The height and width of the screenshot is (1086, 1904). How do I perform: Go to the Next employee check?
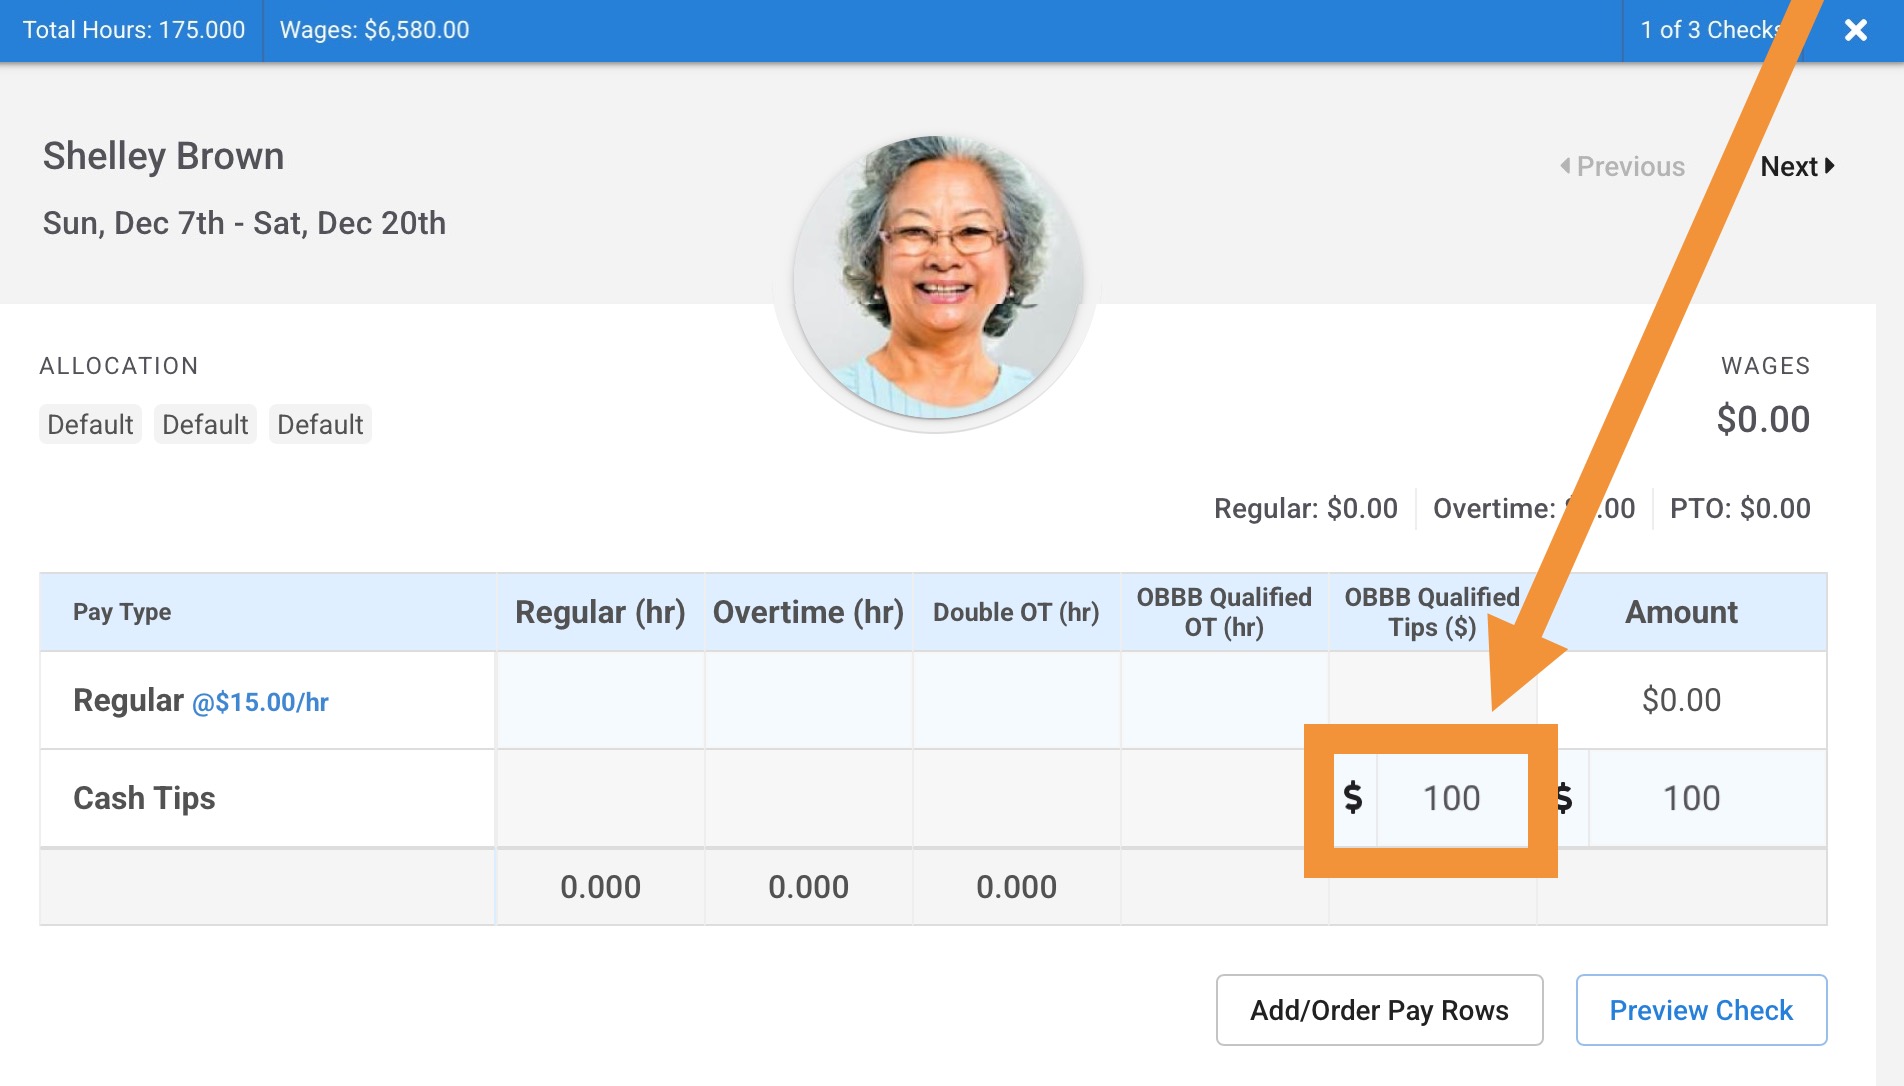(1796, 167)
